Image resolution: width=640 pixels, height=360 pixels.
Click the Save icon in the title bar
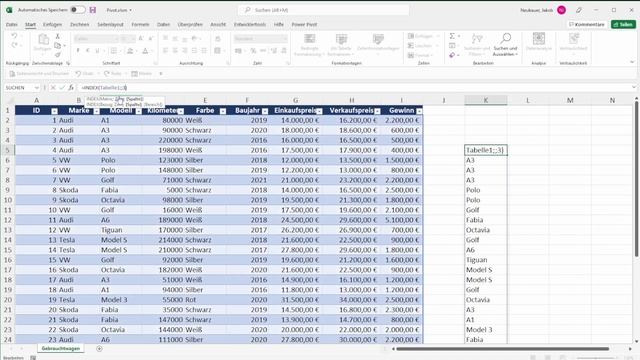coord(93,10)
